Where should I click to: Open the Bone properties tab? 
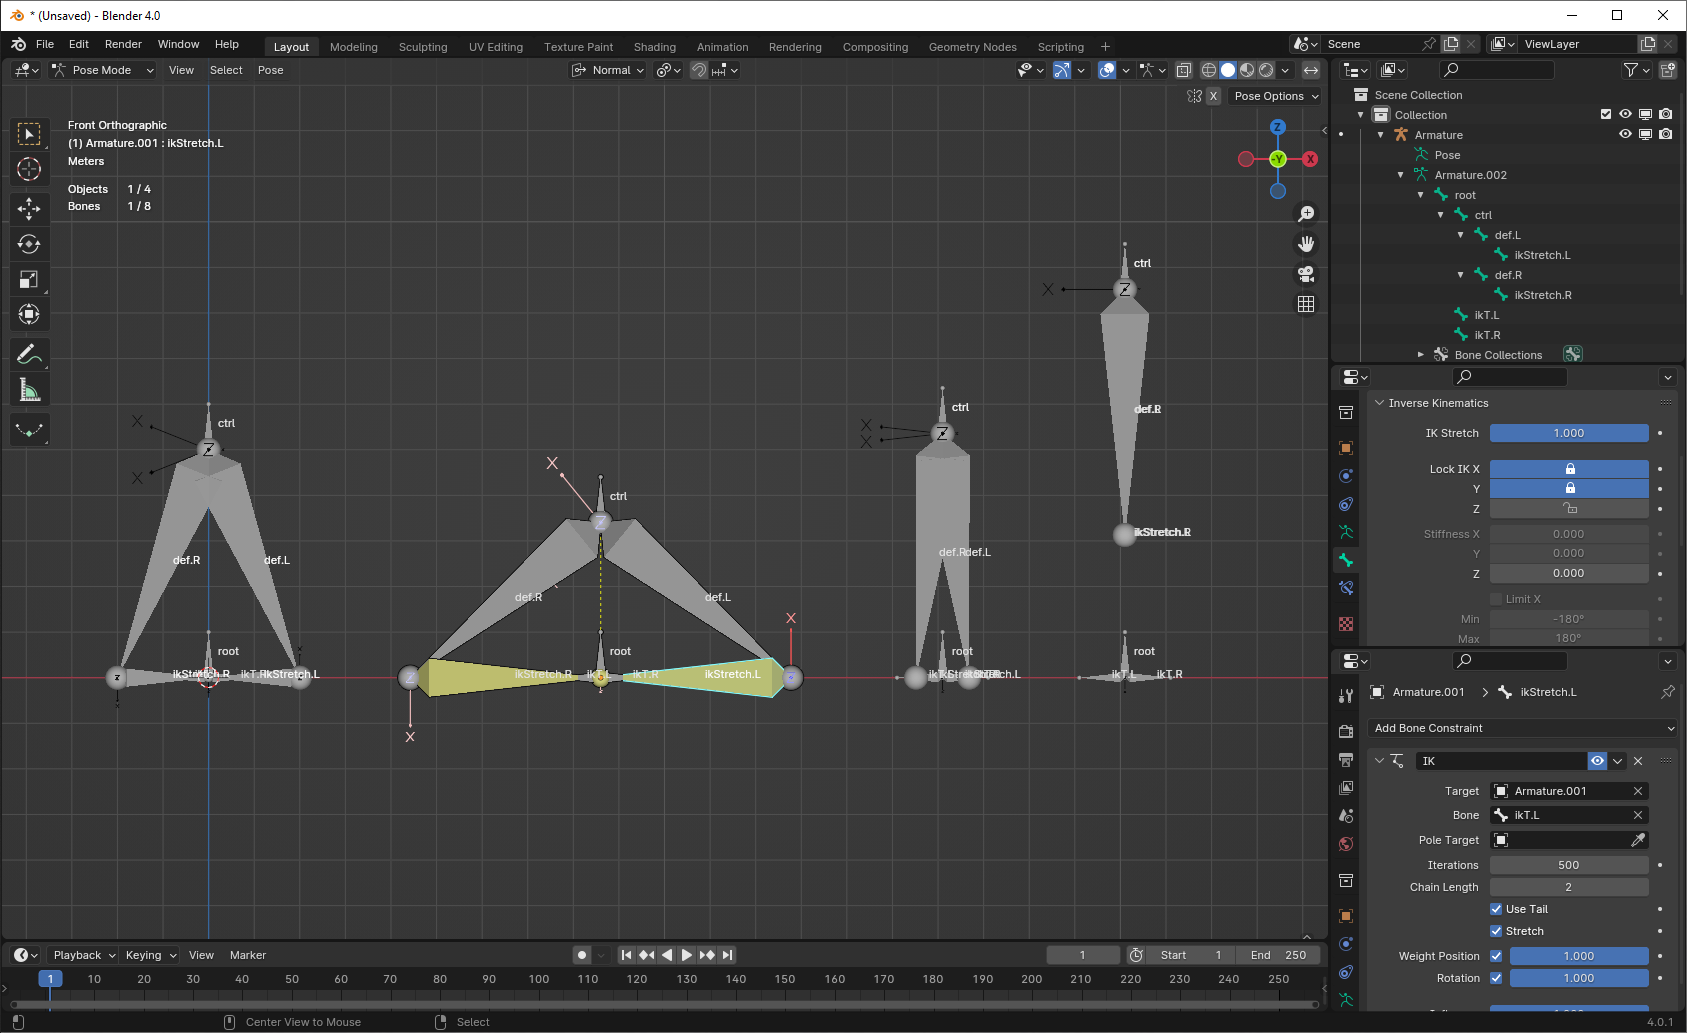[x=1346, y=560]
